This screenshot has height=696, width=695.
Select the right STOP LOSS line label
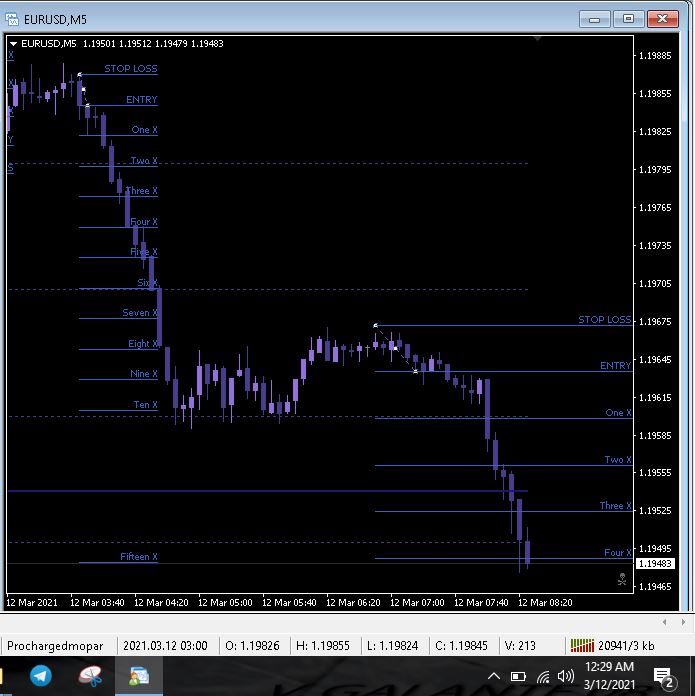click(x=604, y=320)
